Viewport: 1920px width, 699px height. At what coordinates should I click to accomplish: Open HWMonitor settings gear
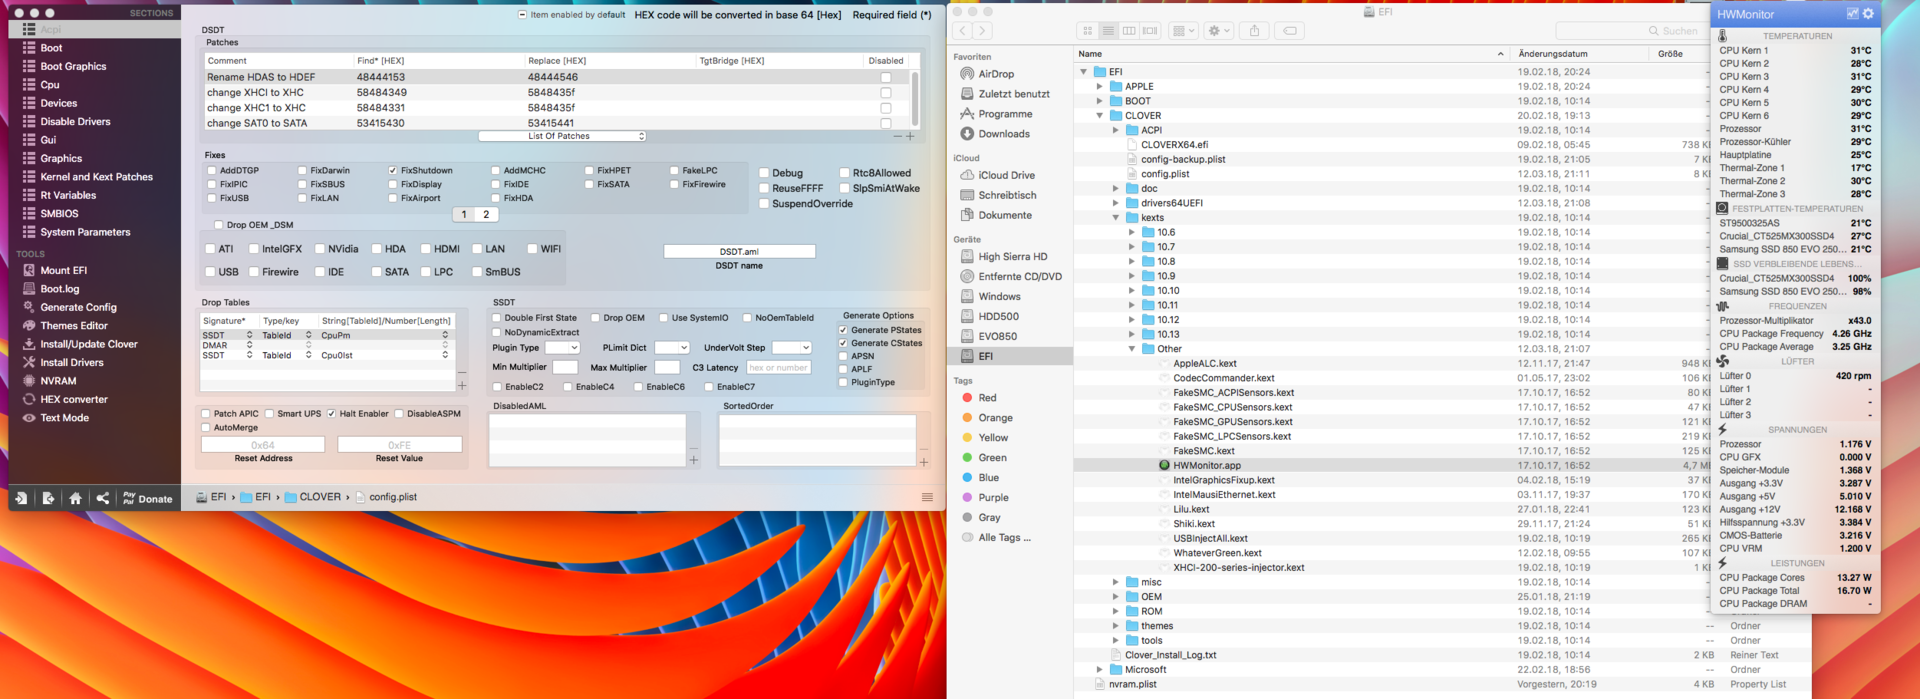tap(1868, 14)
